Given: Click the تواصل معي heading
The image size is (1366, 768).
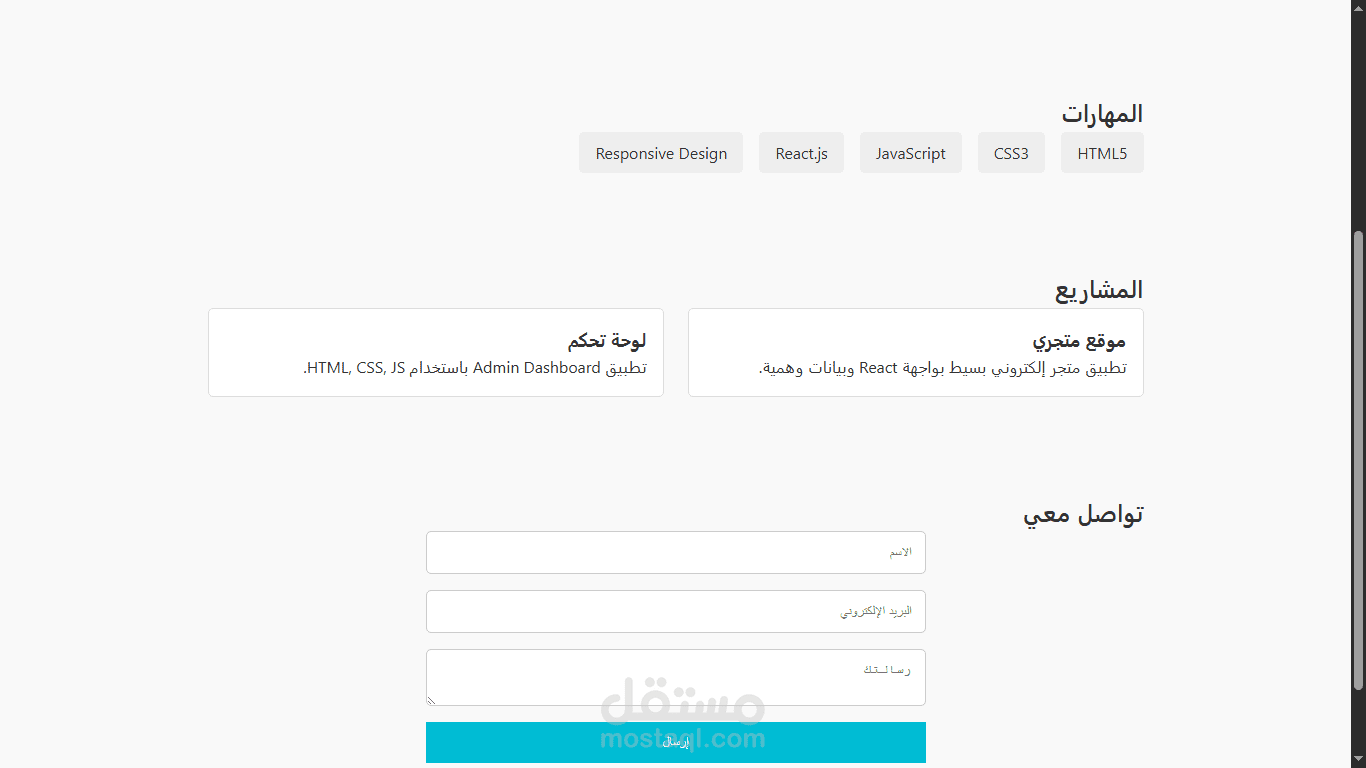Looking at the screenshot, I should pos(1083,515).
